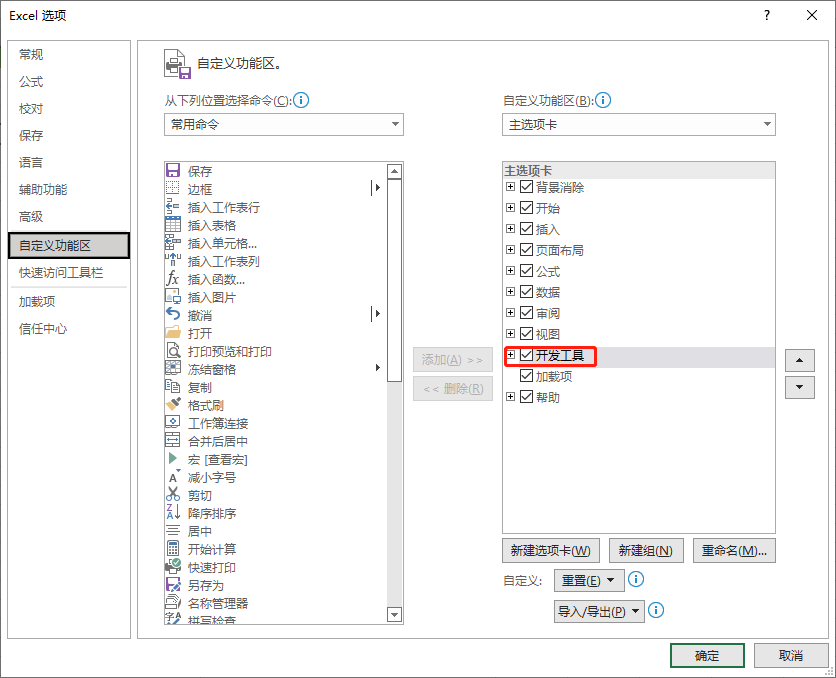Uncheck the 公式 tab checkbox
The image size is (836, 678).
click(526, 271)
